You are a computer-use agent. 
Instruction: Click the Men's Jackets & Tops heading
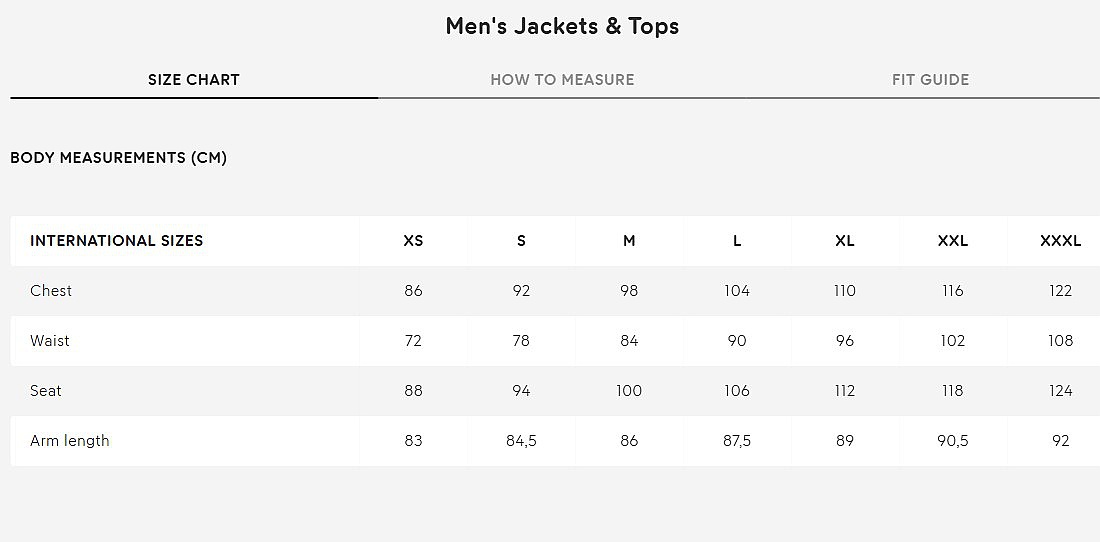coord(562,26)
